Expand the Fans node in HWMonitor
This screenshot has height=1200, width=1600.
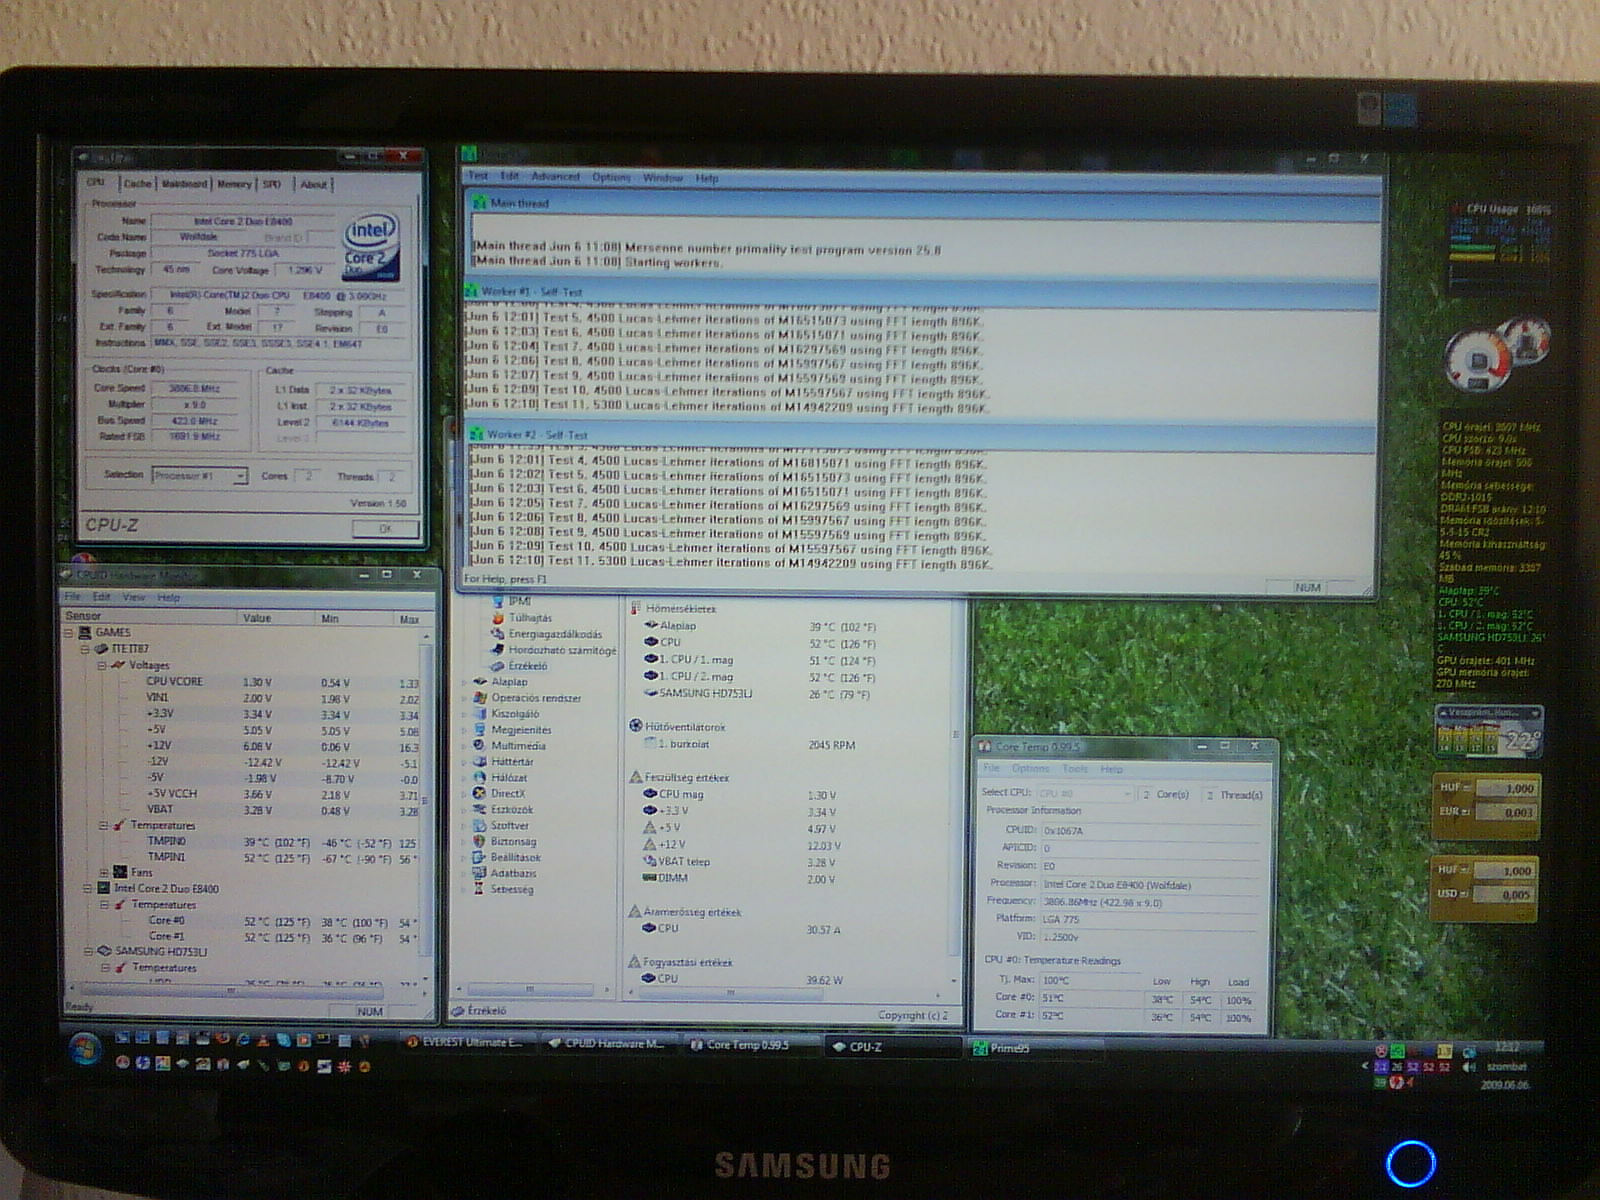coord(103,872)
